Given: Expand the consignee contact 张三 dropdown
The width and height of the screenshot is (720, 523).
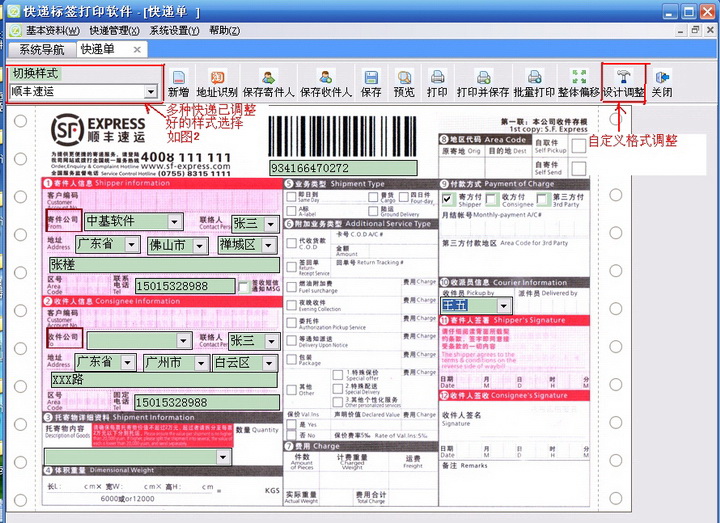Looking at the screenshot, I should coord(271,341).
